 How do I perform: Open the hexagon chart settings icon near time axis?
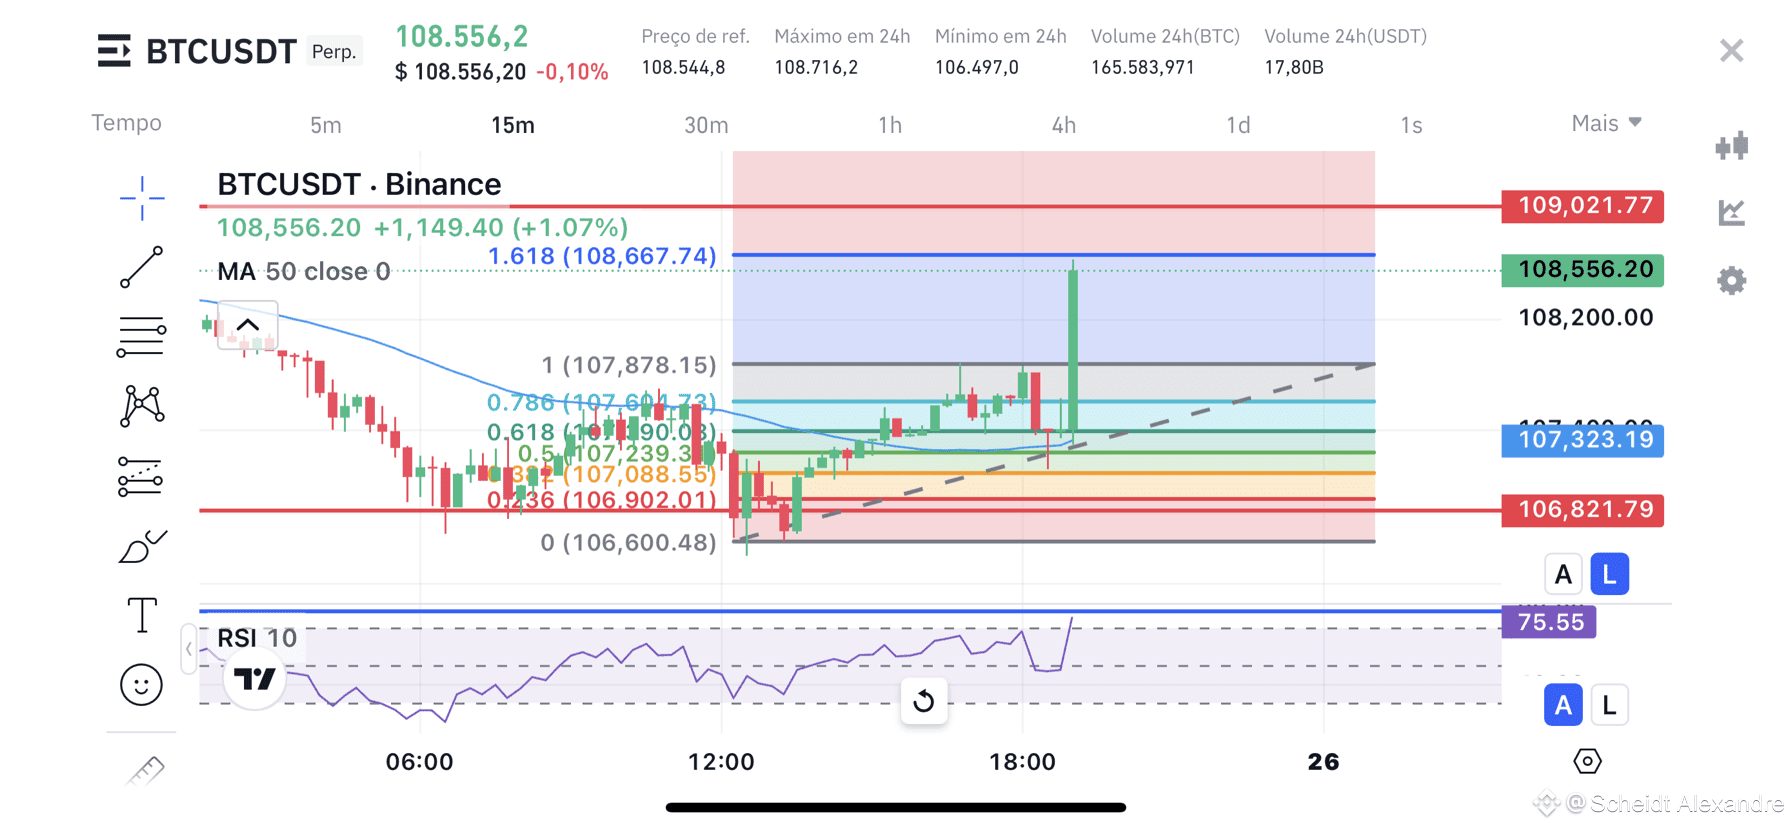[x=1587, y=761]
